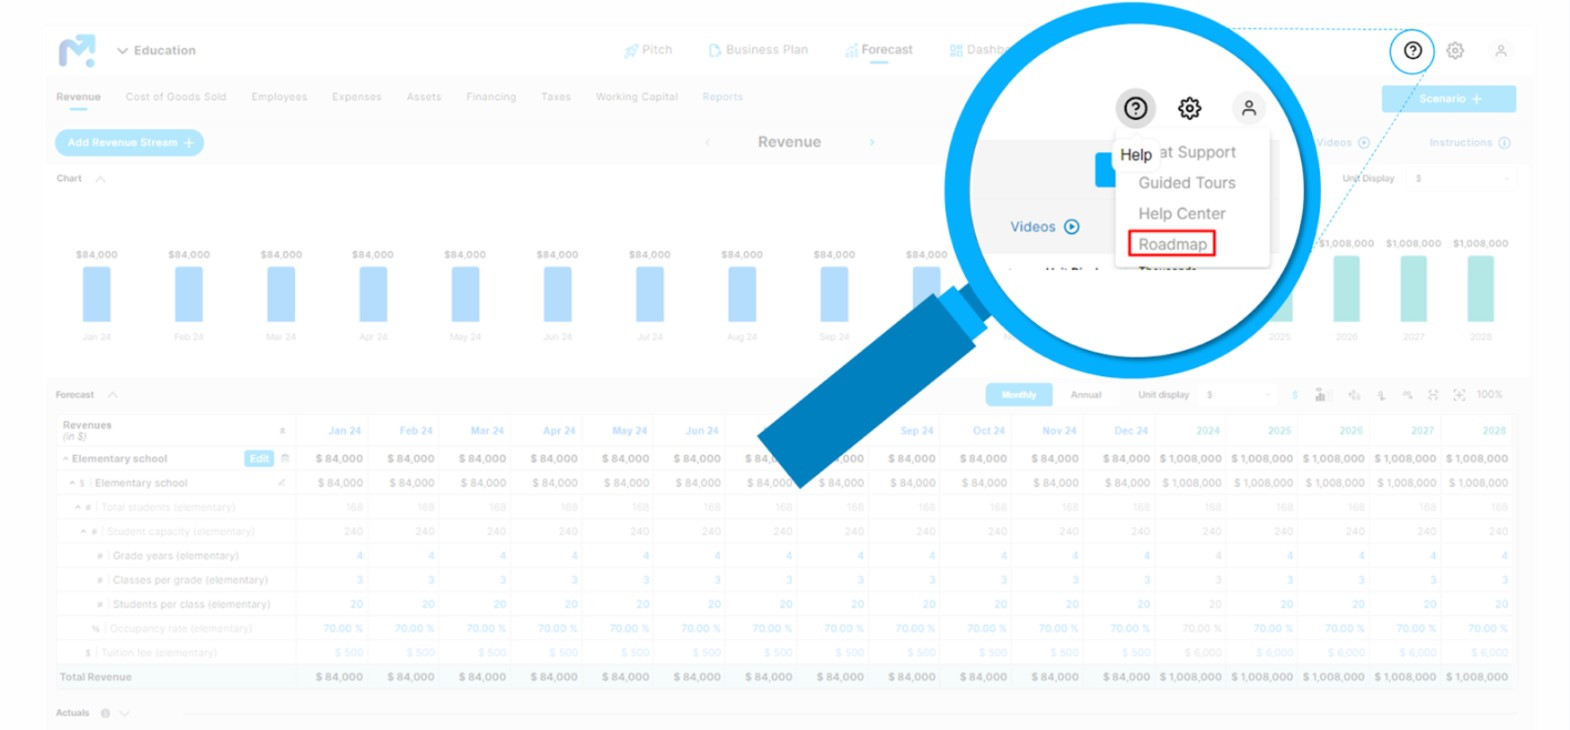Open settings with the gear icon
Image resolution: width=1570 pixels, height=730 pixels.
[x=1455, y=51]
